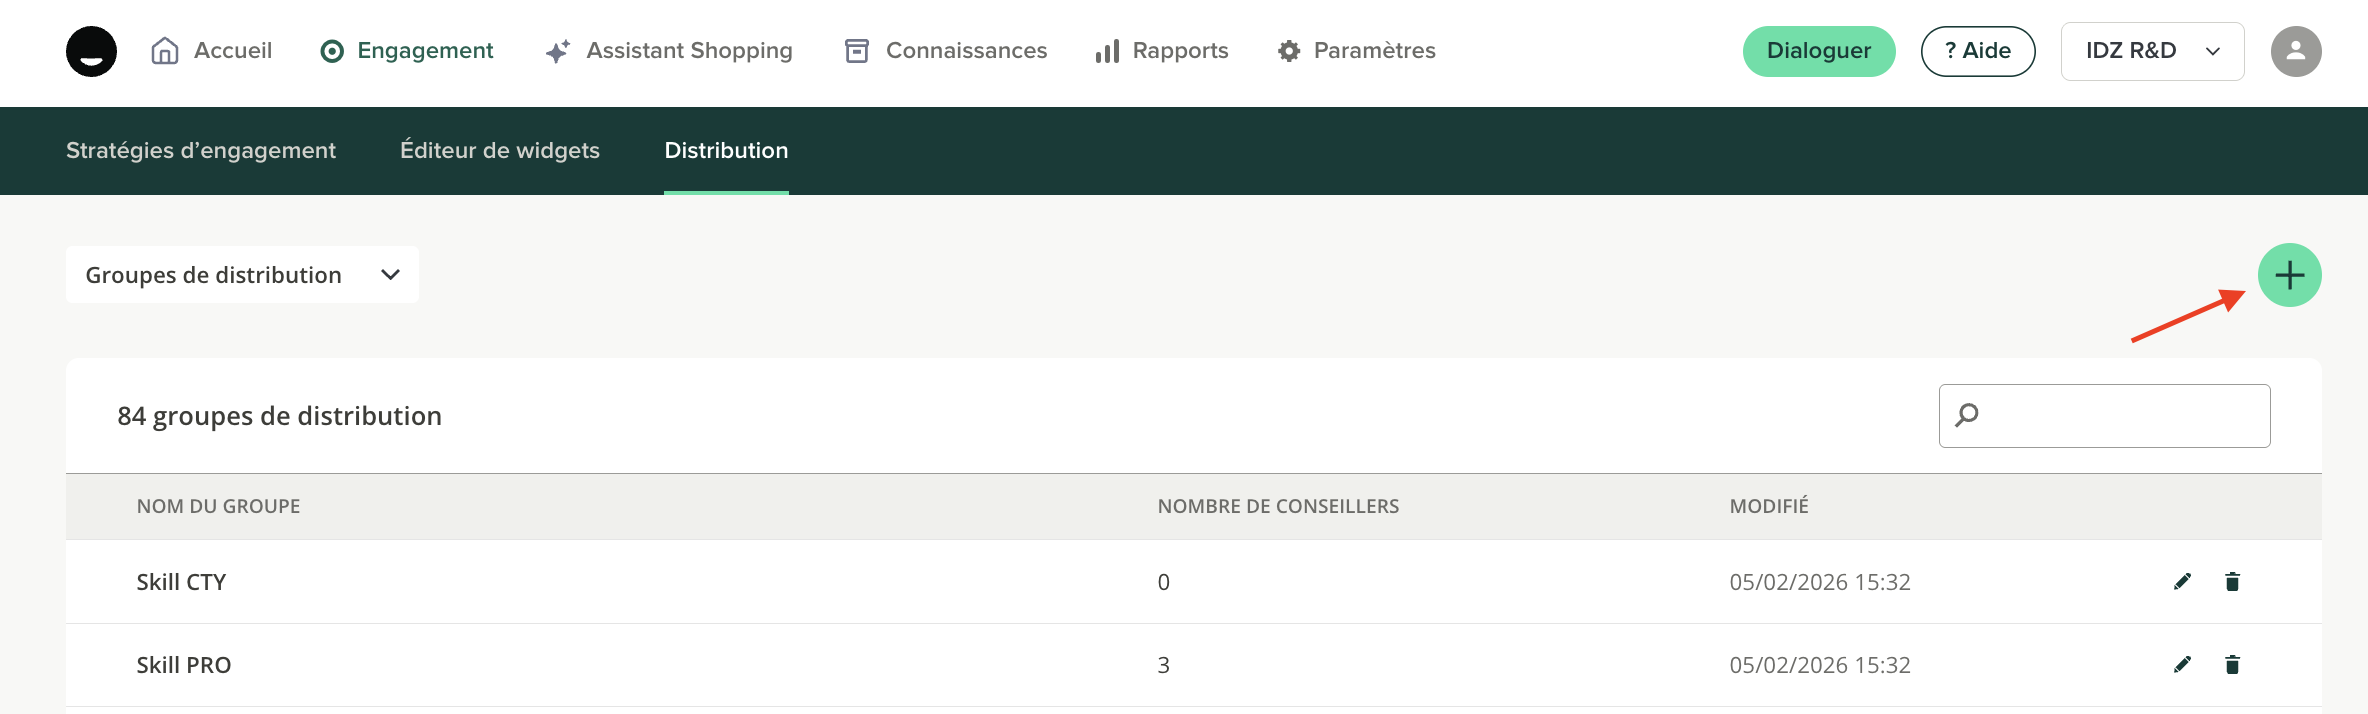Switch to Éditeur de widgets tab
Screen dimensions: 2368x714
point(500,151)
